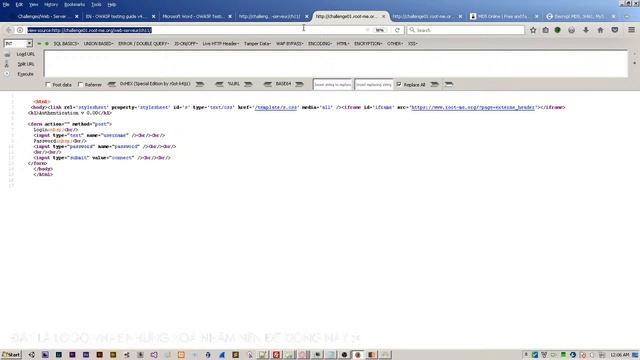Expand the OTHER menu in HackBar
This screenshot has width=640, height=360.
pyautogui.click(x=395, y=43)
